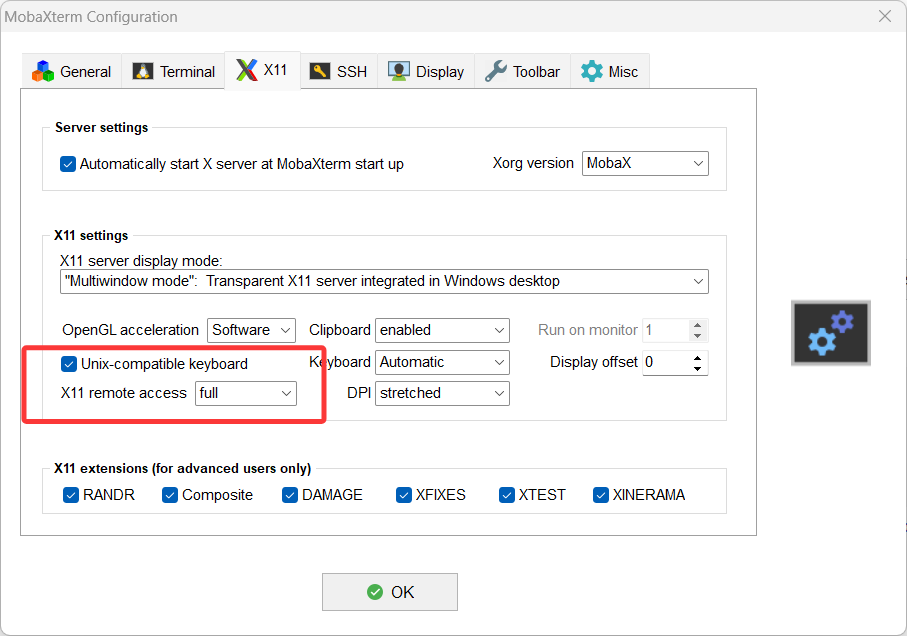Click the X11 tab X logo icon
907x636 pixels.
(246, 70)
